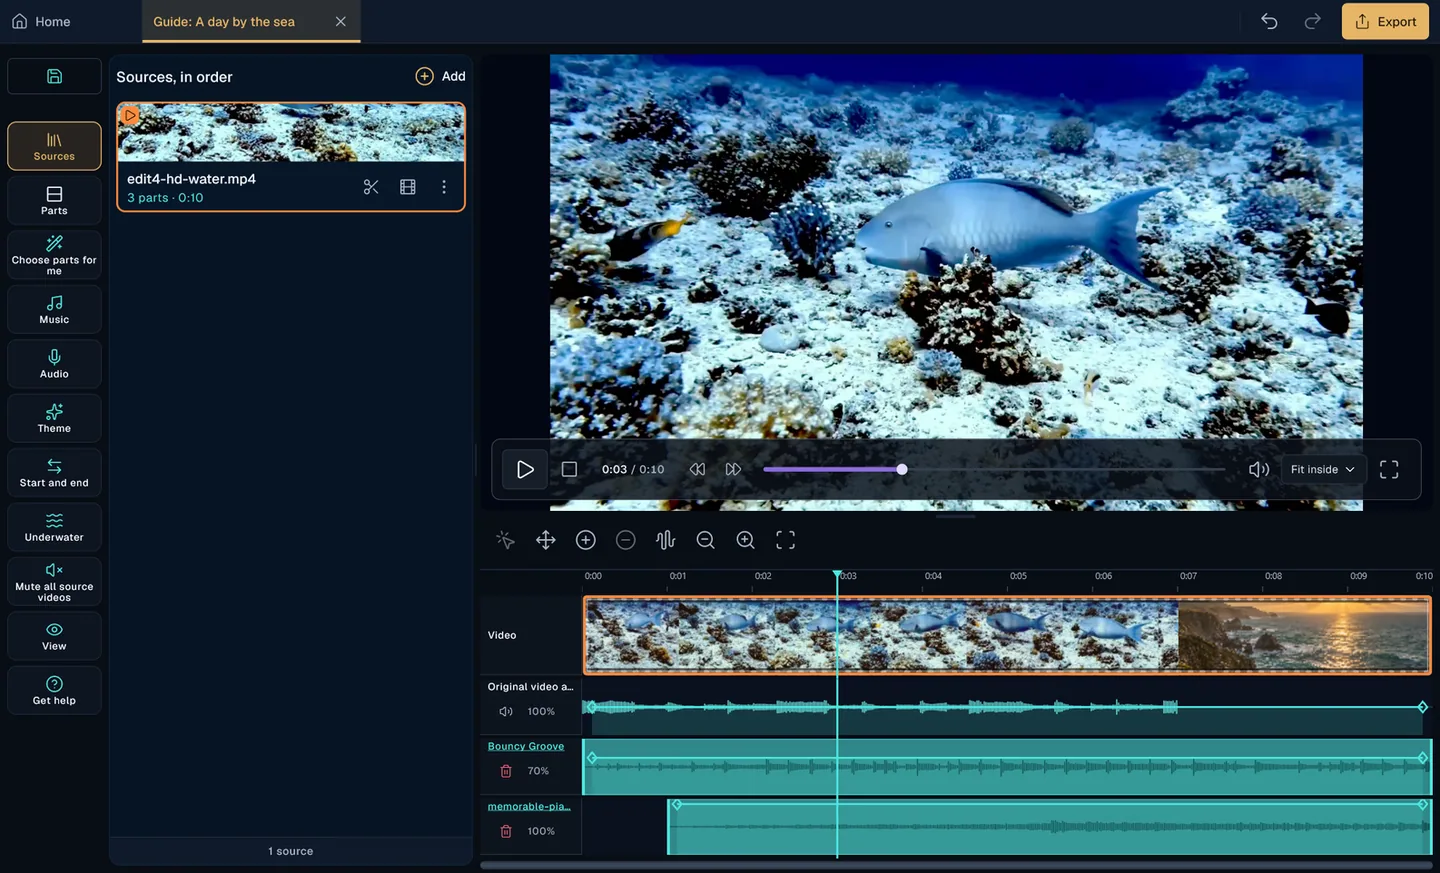Delete the Bouncy Groove track
This screenshot has height=873, width=1440.
[x=506, y=771]
